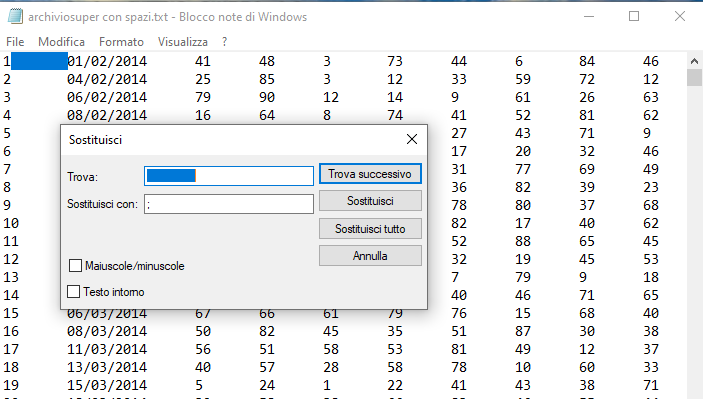This screenshot has height=399, width=703.
Task: Click the date 04/02/2014
Action: [x=107, y=79]
